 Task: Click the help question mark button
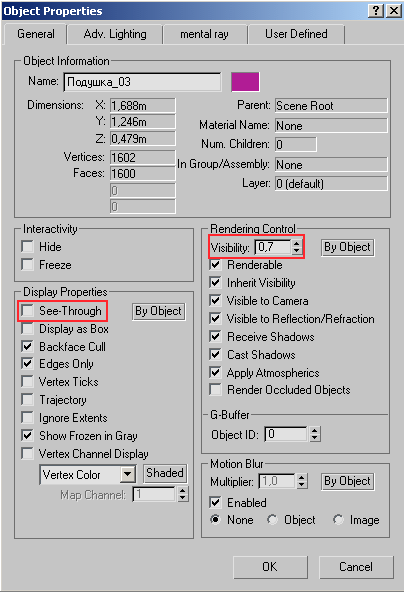376,10
